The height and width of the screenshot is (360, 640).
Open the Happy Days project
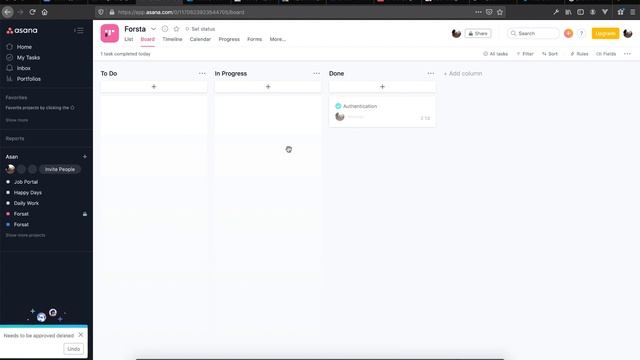pos(28,193)
